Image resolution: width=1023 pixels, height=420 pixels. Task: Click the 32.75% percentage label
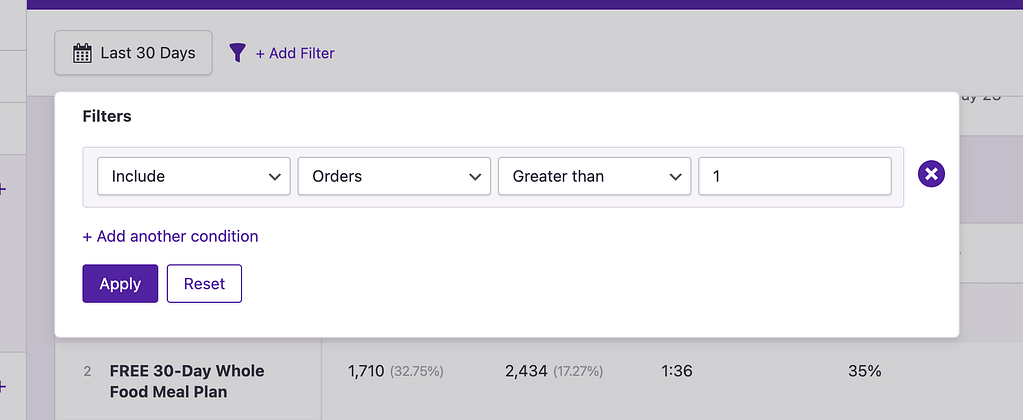(416, 372)
